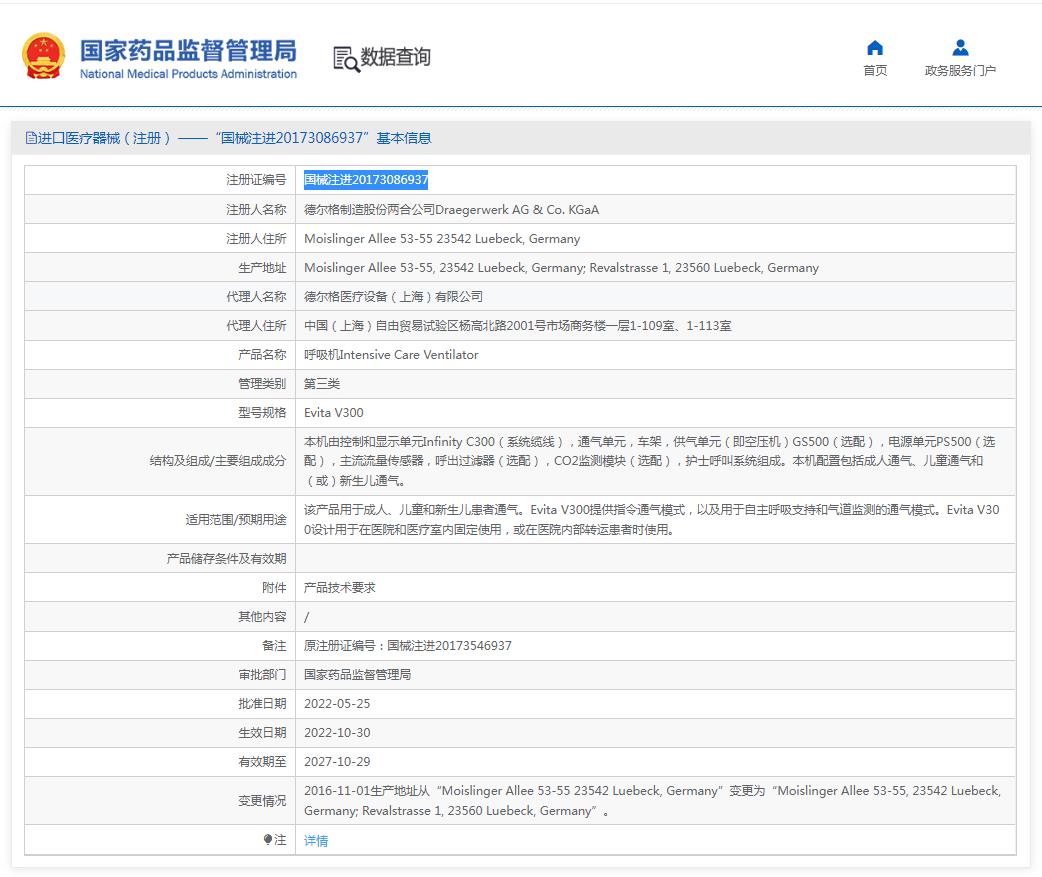Click the 产品技术要求 attachment text
This screenshot has width=1042, height=877.
pos(341,587)
